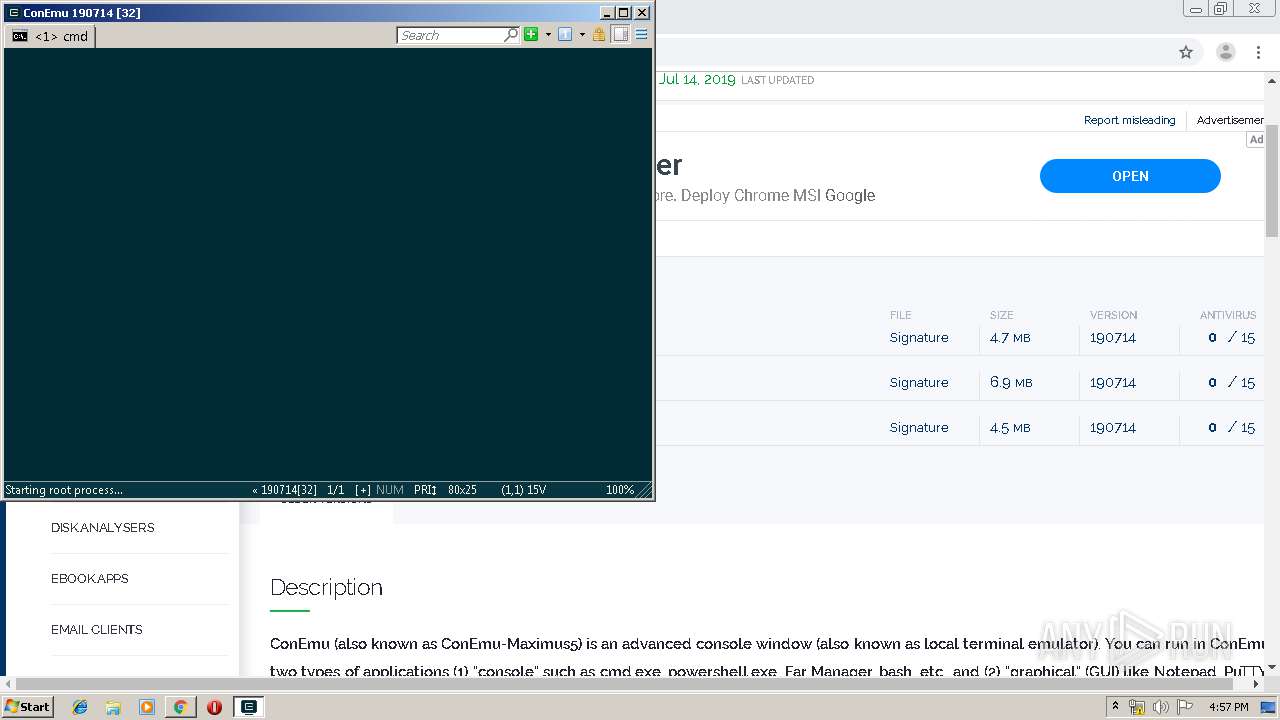The height and width of the screenshot is (720, 1280).
Task: Toggle alternative mode pane icon in ConEmu toolbar
Action: click(621, 34)
